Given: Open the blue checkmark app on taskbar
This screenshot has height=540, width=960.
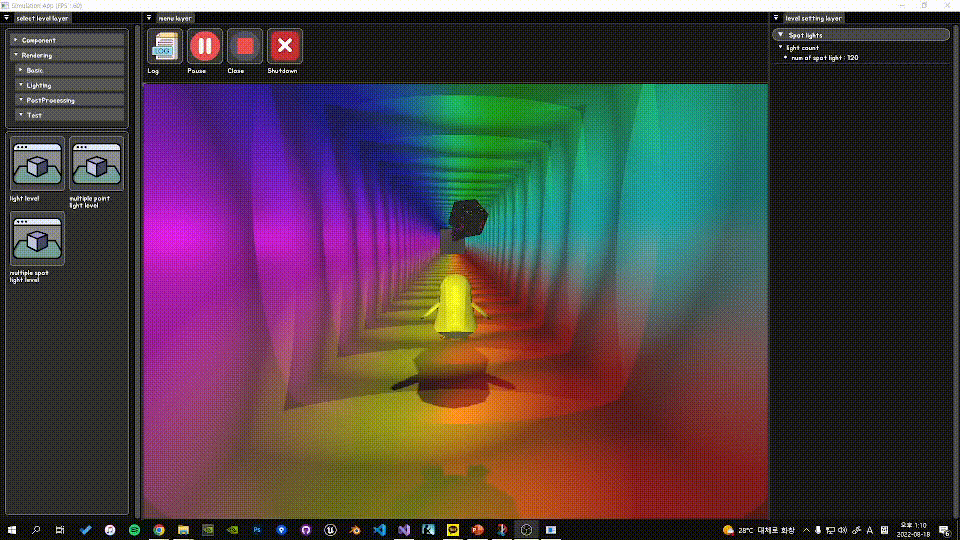Looking at the screenshot, I should [85, 530].
